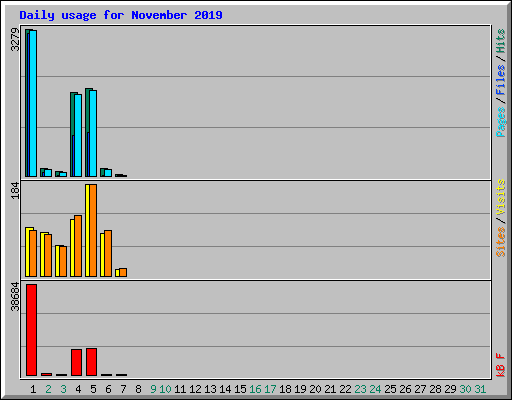
Task: Click green day number 2 on the axis
Action: [48, 389]
